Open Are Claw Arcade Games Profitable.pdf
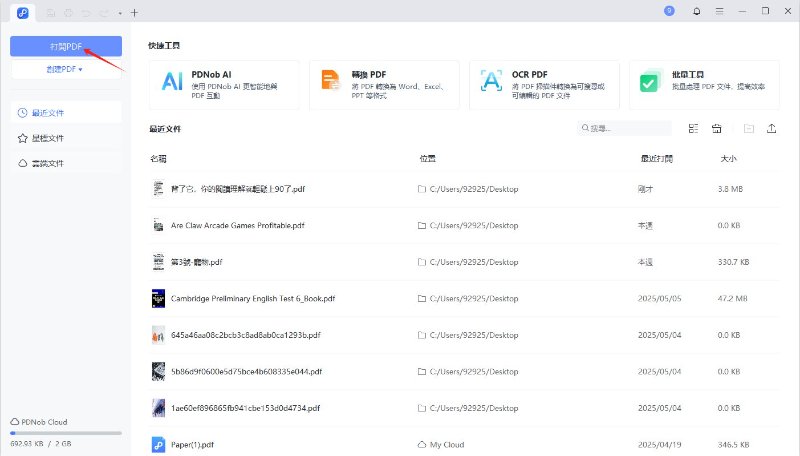800x456 pixels. click(x=237, y=225)
